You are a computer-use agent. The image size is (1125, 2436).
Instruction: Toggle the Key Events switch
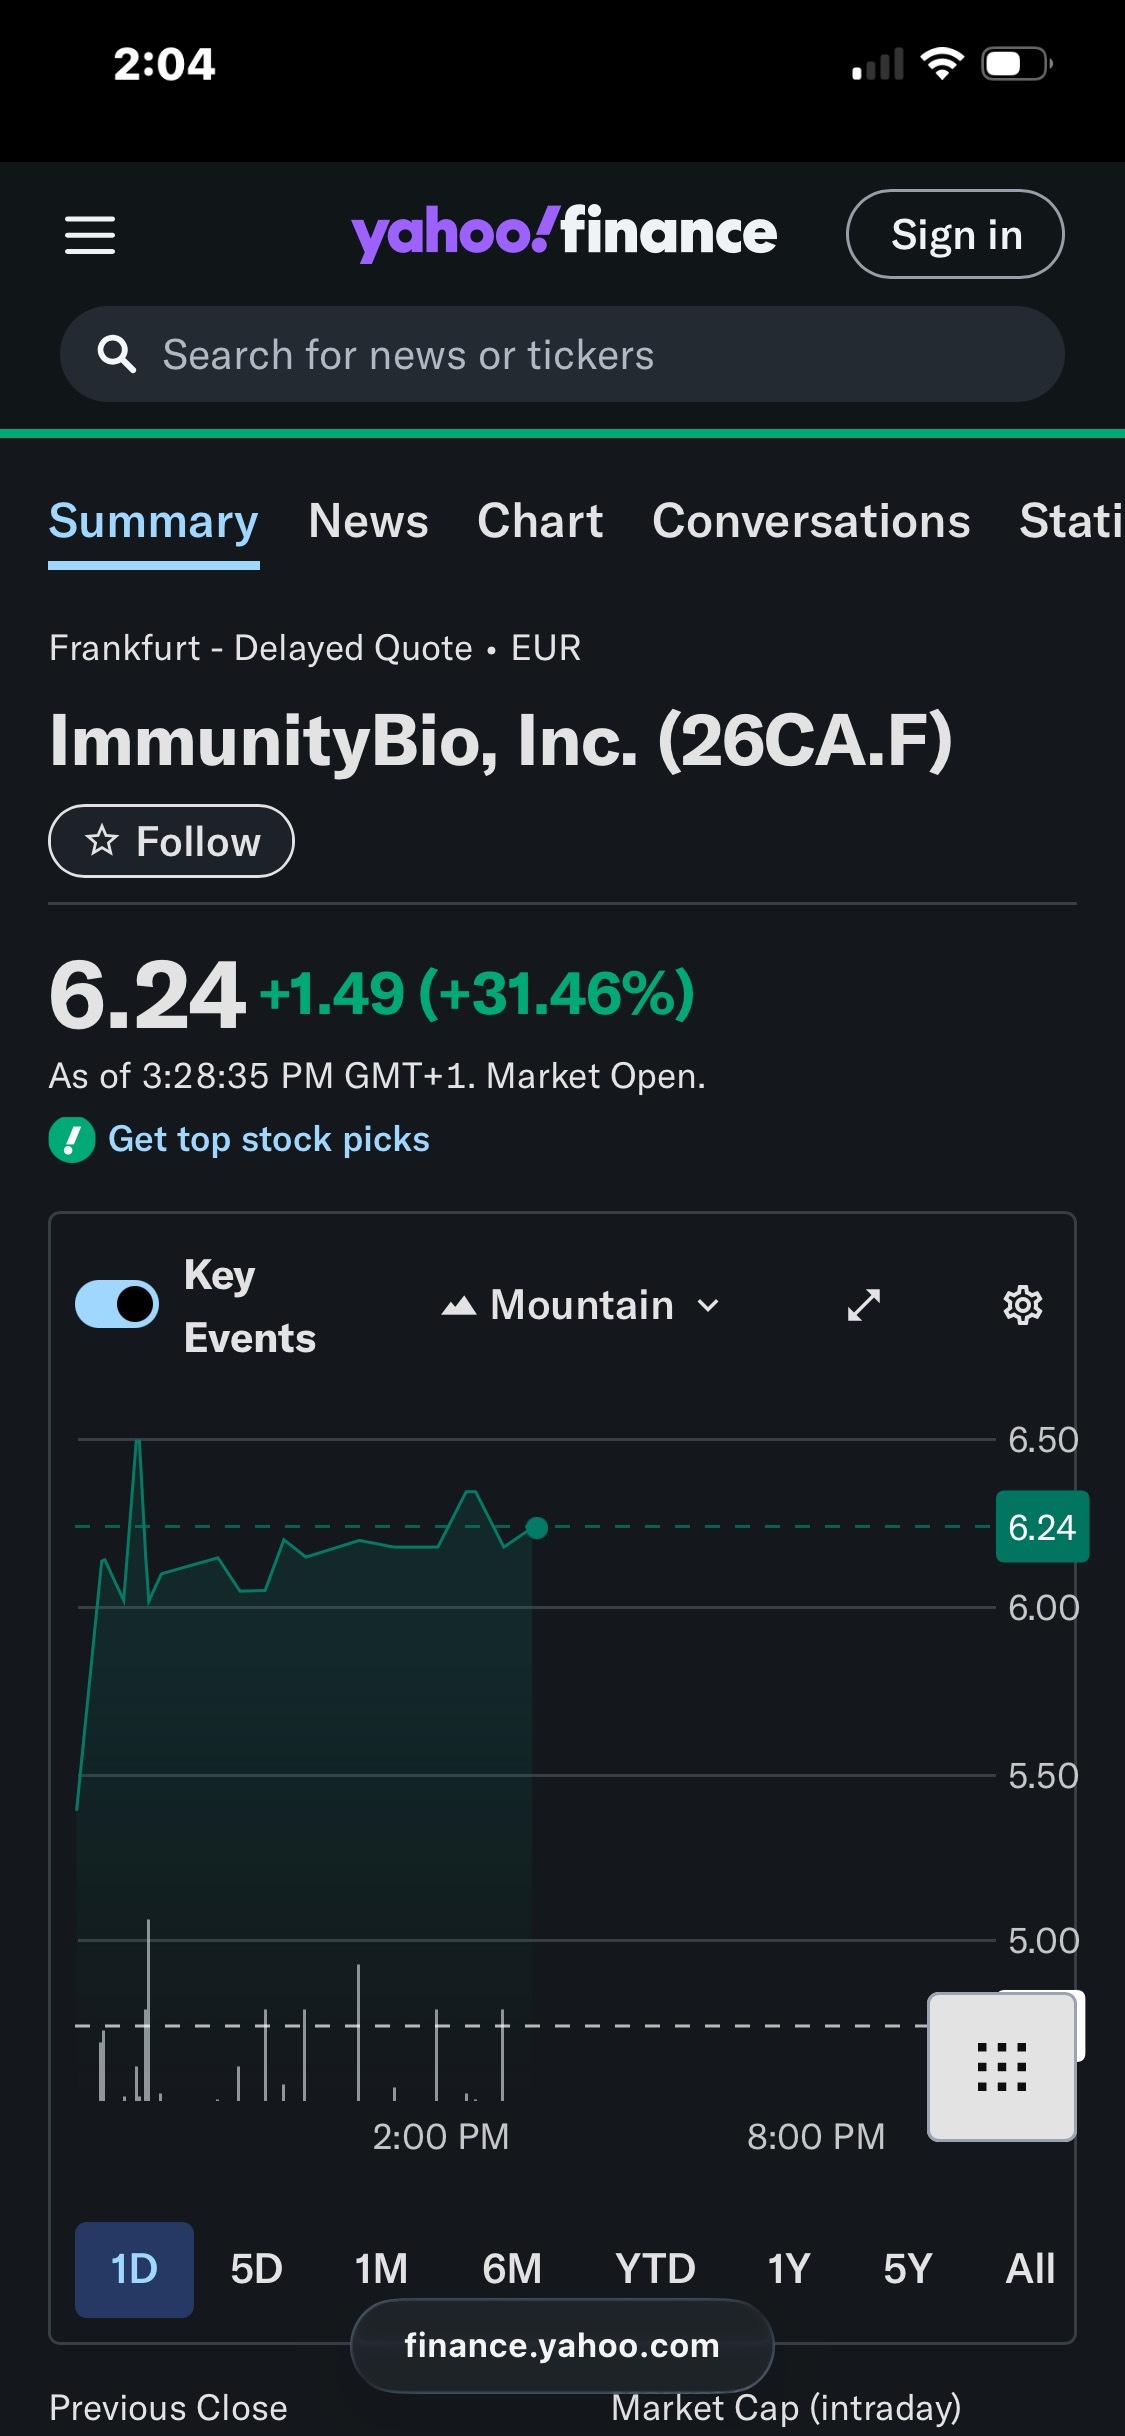pos(117,1304)
